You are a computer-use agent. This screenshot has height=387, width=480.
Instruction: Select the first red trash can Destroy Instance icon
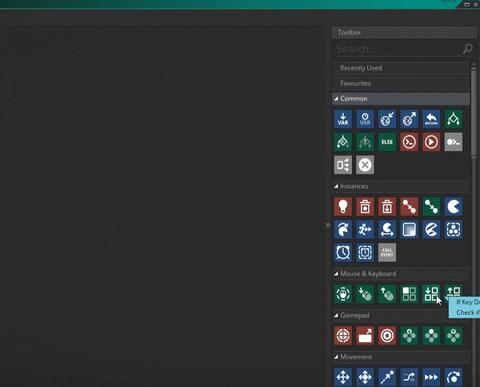point(365,207)
